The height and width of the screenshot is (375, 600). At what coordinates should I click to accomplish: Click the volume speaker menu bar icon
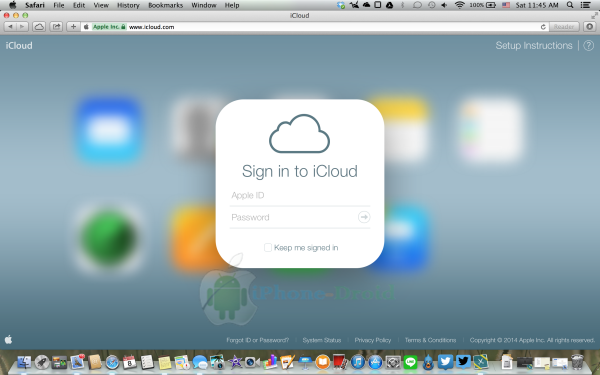click(444, 5)
